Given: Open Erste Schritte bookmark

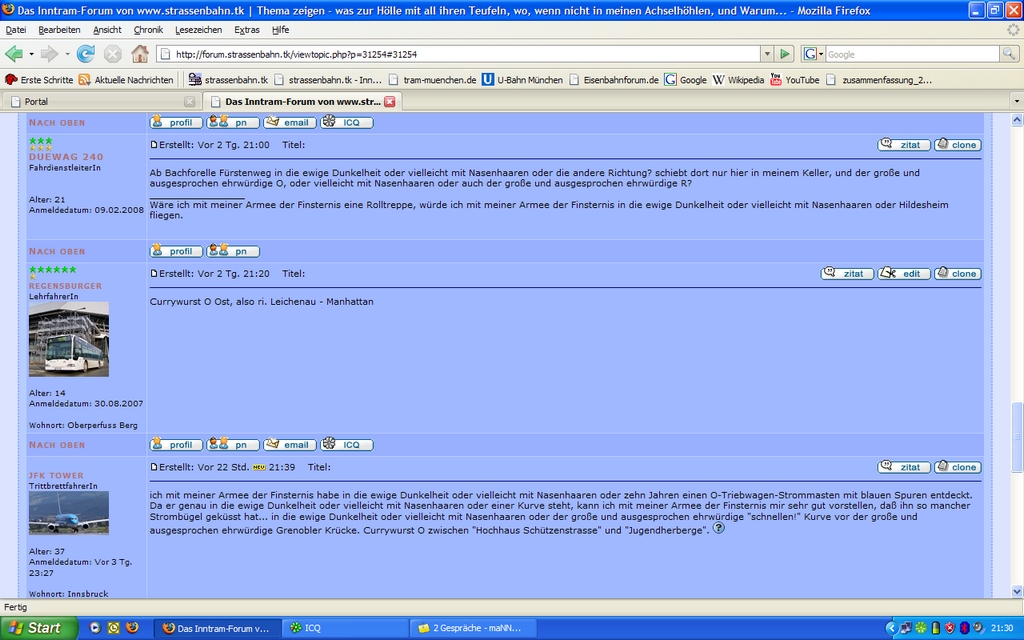Looking at the screenshot, I should 39,80.
